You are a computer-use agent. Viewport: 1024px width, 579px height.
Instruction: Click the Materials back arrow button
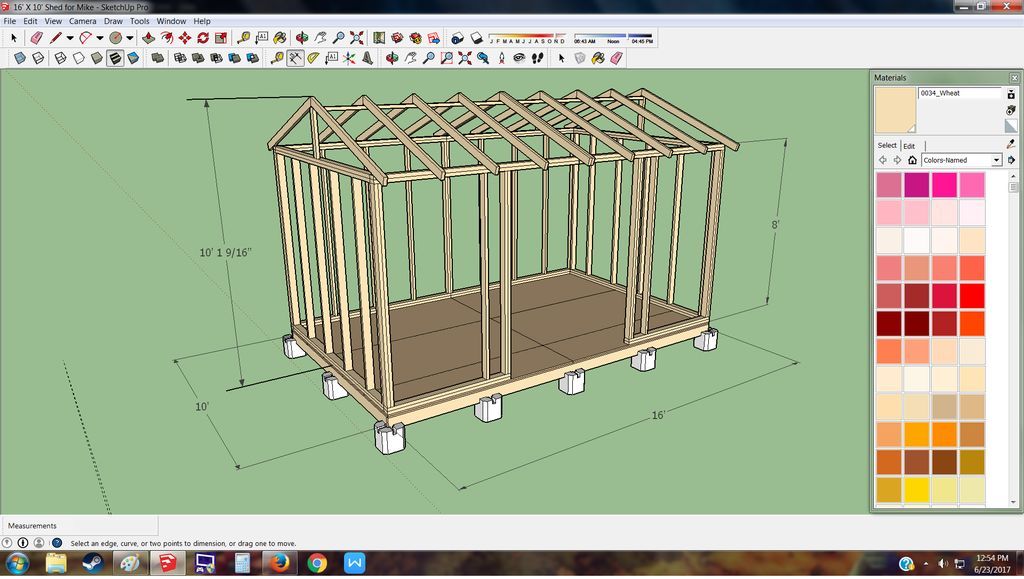[x=883, y=160]
